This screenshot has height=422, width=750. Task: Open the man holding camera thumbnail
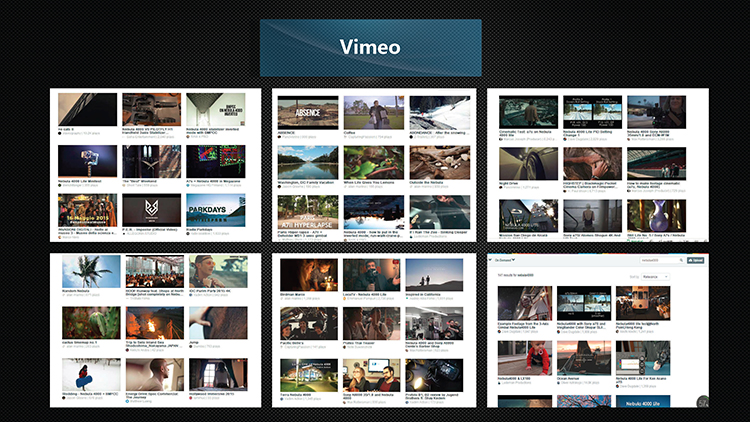[371, 275]
